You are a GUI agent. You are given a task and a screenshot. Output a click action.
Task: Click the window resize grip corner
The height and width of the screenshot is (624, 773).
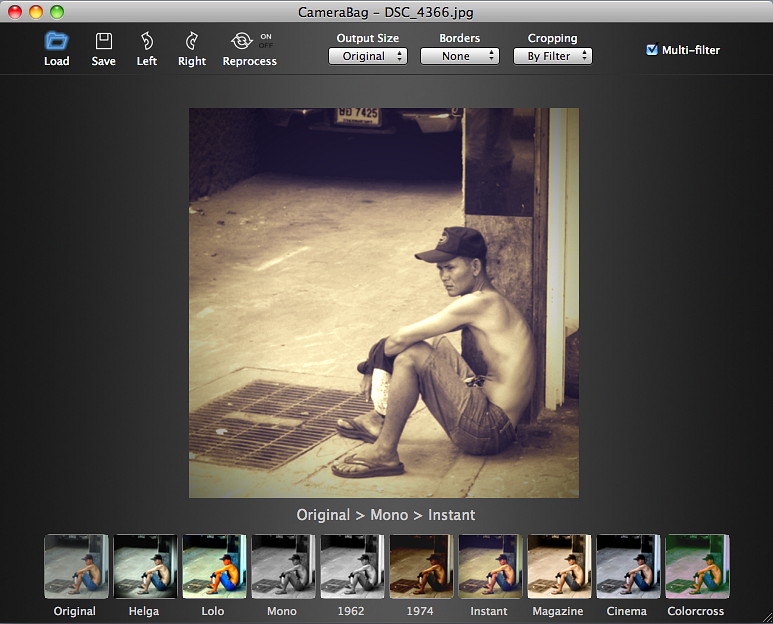point(767,618)
